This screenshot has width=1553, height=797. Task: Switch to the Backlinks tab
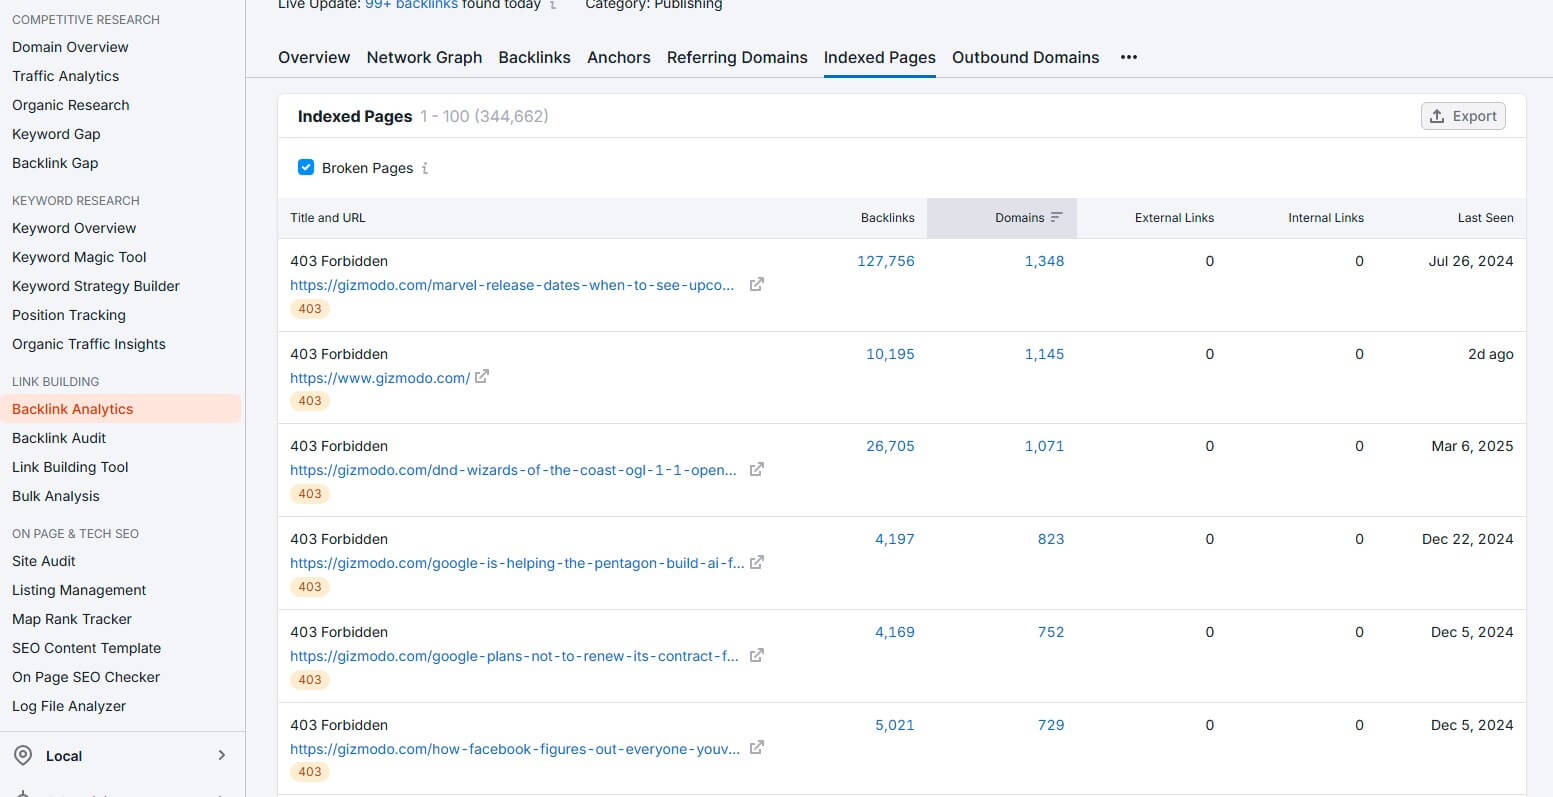(x=534, y=57)
